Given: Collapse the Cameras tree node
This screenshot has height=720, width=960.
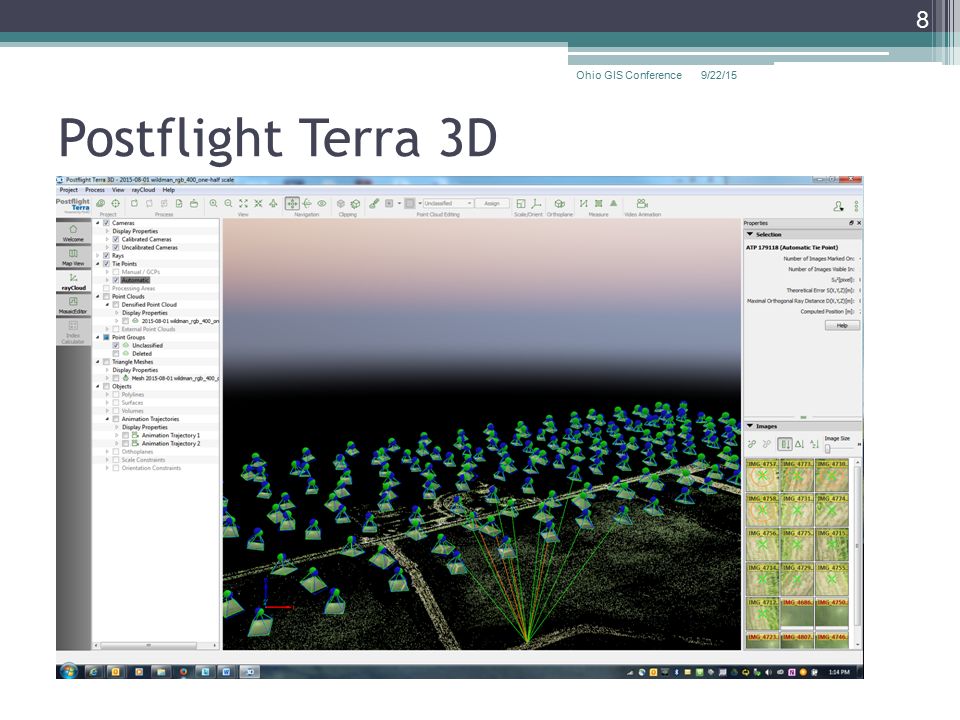Looking at the screenshot, I should [x=98, y=223].
